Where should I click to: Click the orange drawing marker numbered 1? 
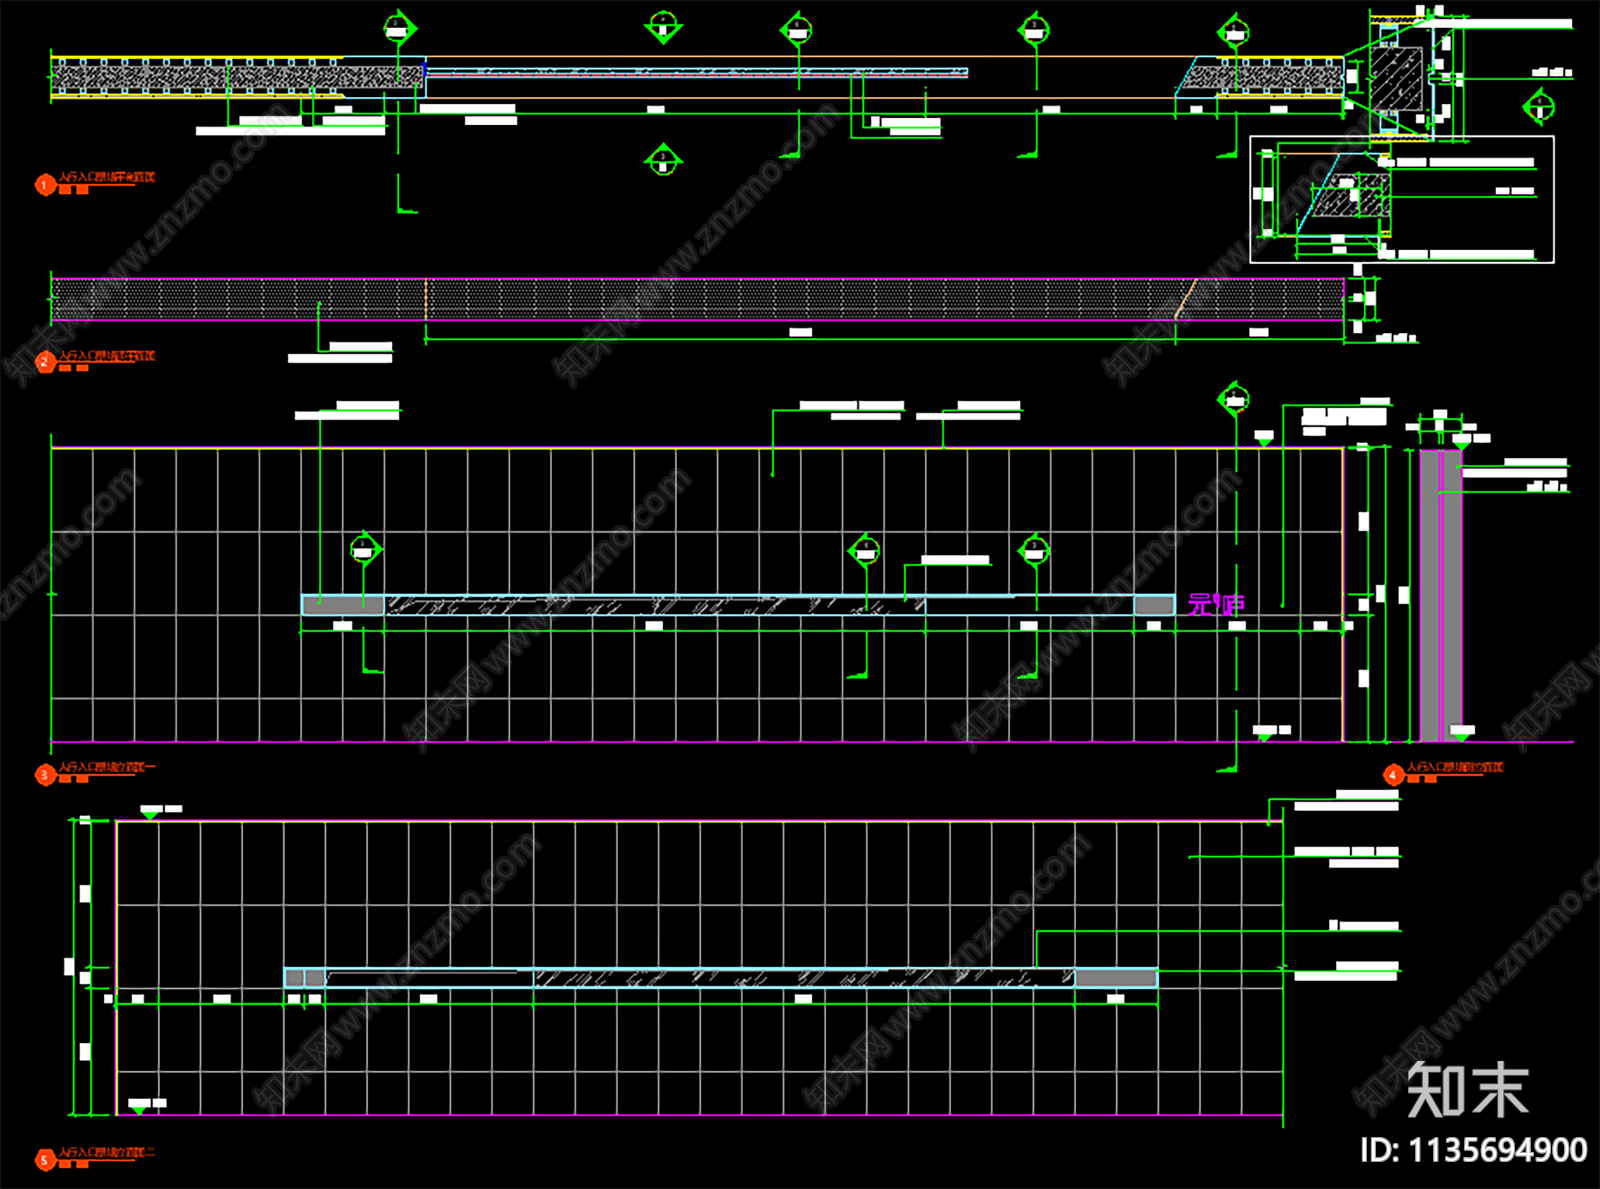(x=45, y=184)
